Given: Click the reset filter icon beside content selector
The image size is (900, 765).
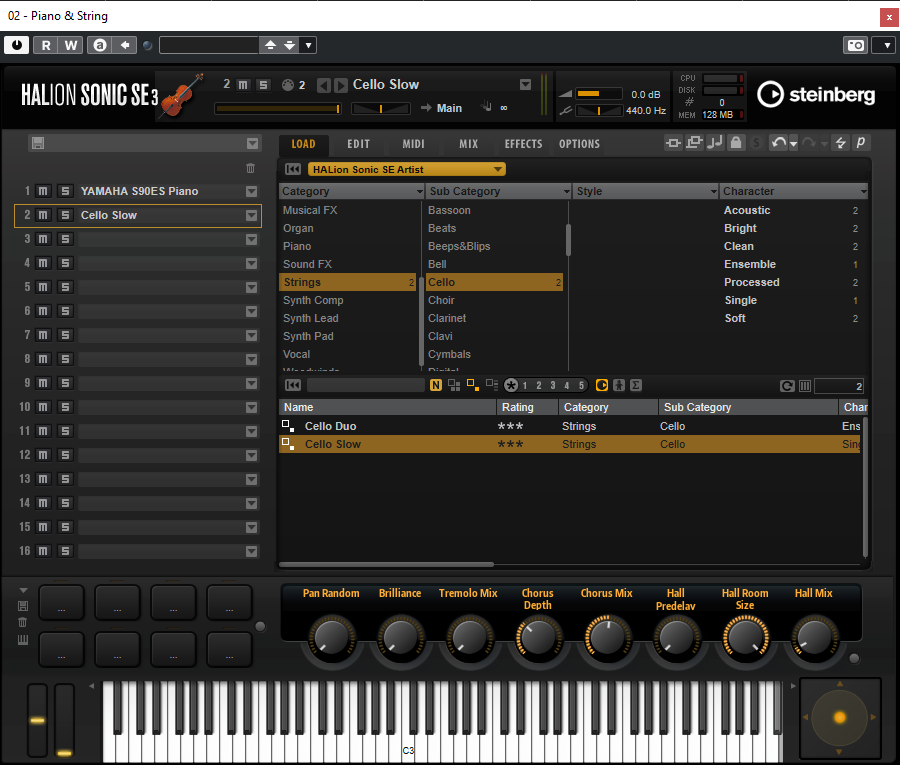Looking at the screenshot, I should [x=293, y=169].
